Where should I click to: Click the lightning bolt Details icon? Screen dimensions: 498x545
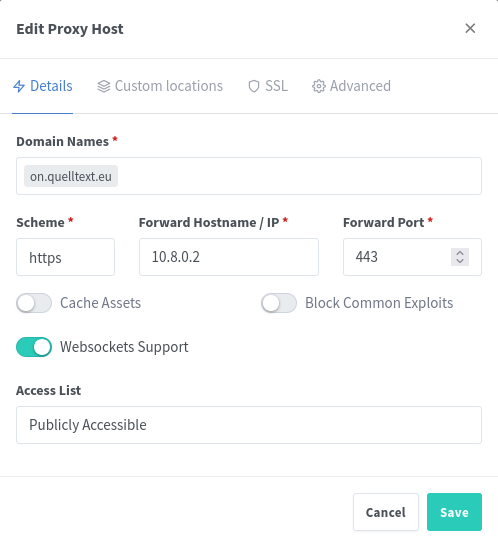19,86
